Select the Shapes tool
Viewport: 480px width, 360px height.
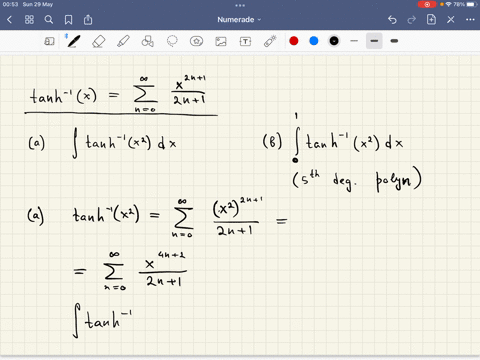click(x=148, y=41)
